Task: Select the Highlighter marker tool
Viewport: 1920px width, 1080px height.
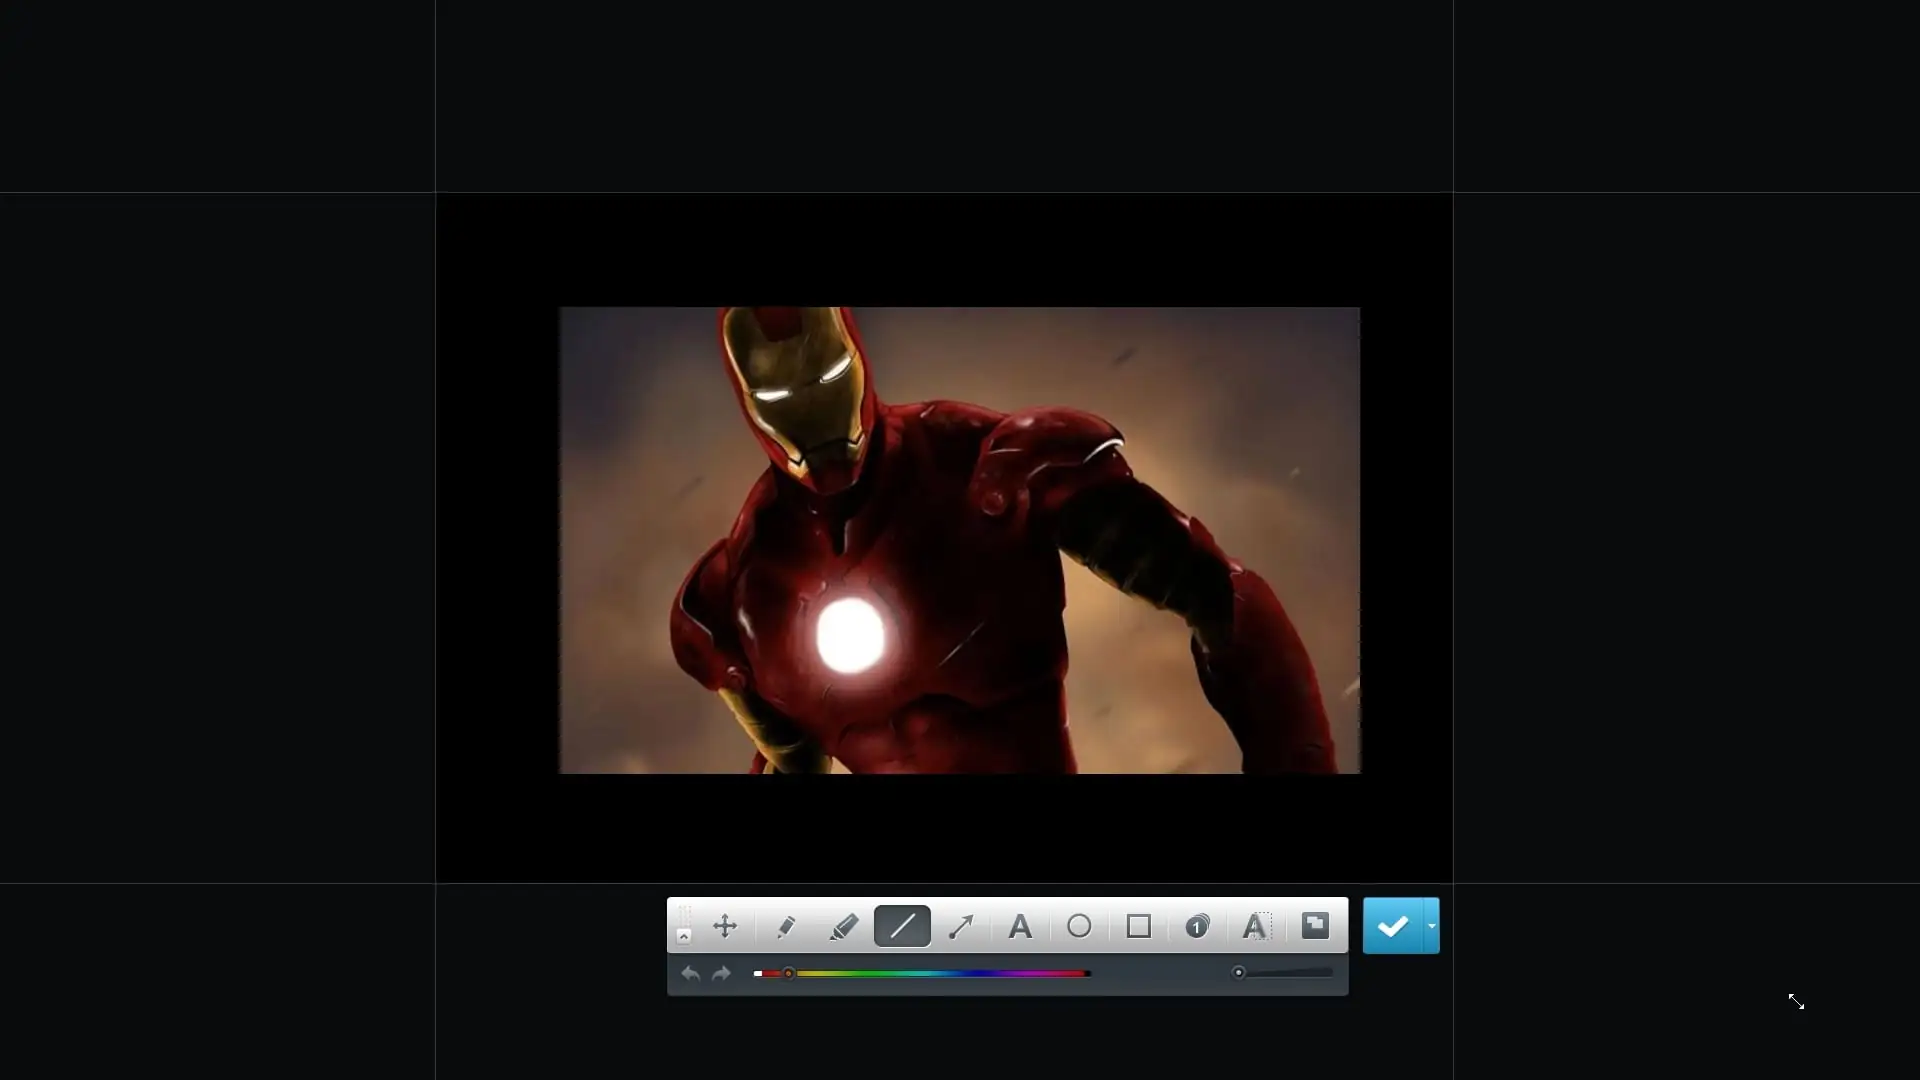Action: [843, 926]
